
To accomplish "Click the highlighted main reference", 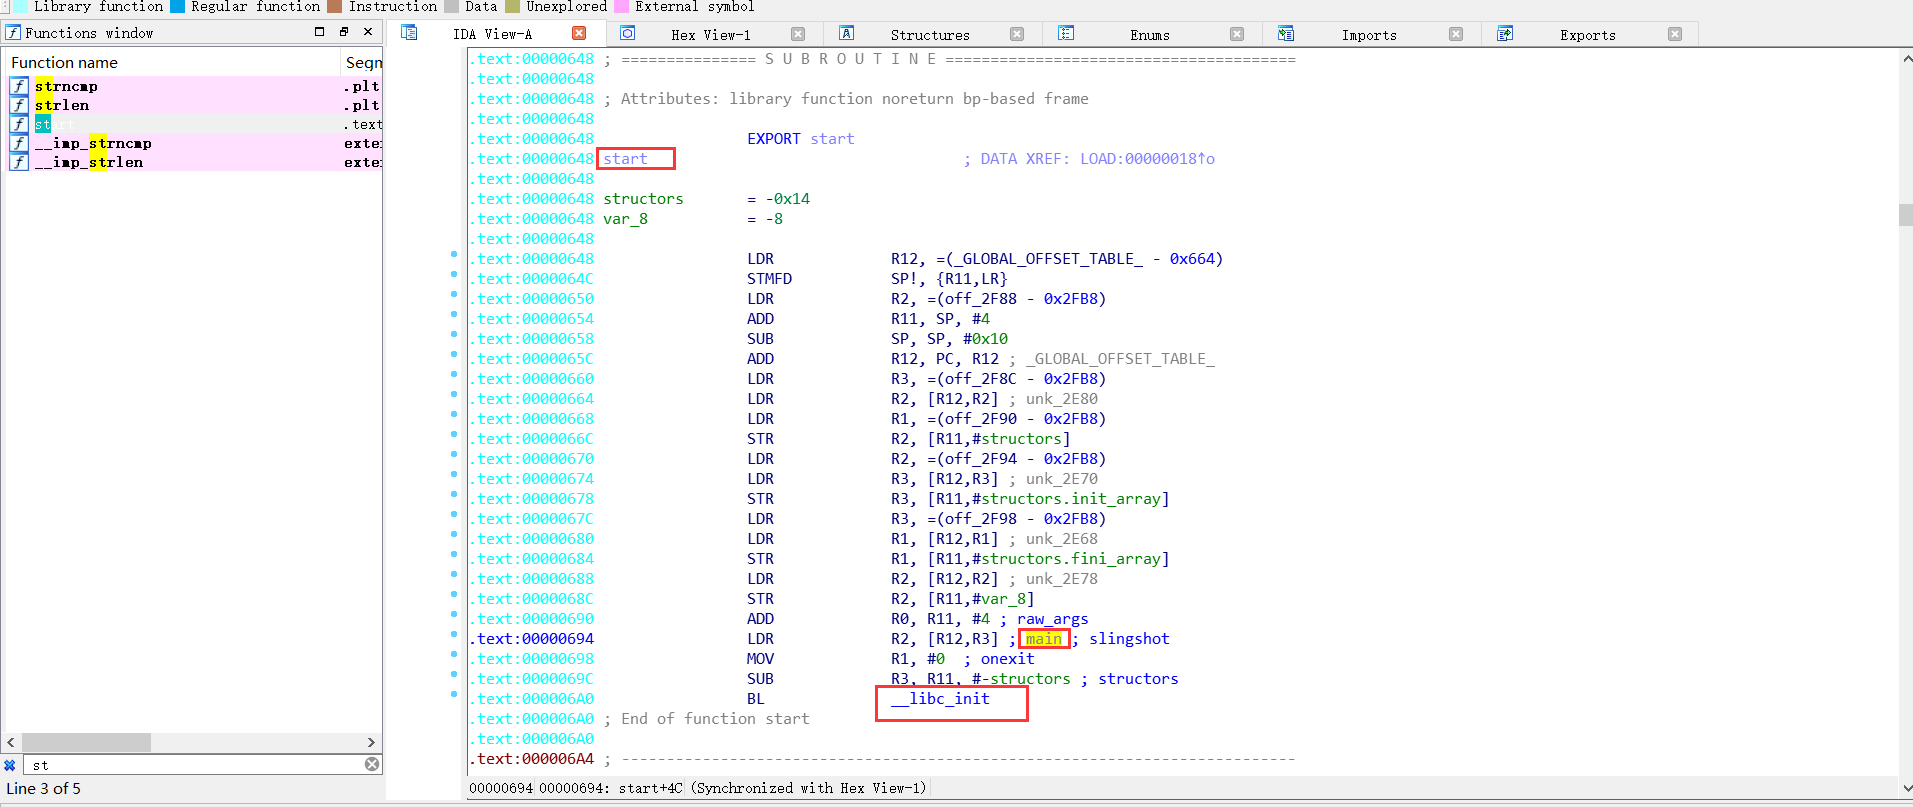I will pyautogui.click(x=1043, y=639).
